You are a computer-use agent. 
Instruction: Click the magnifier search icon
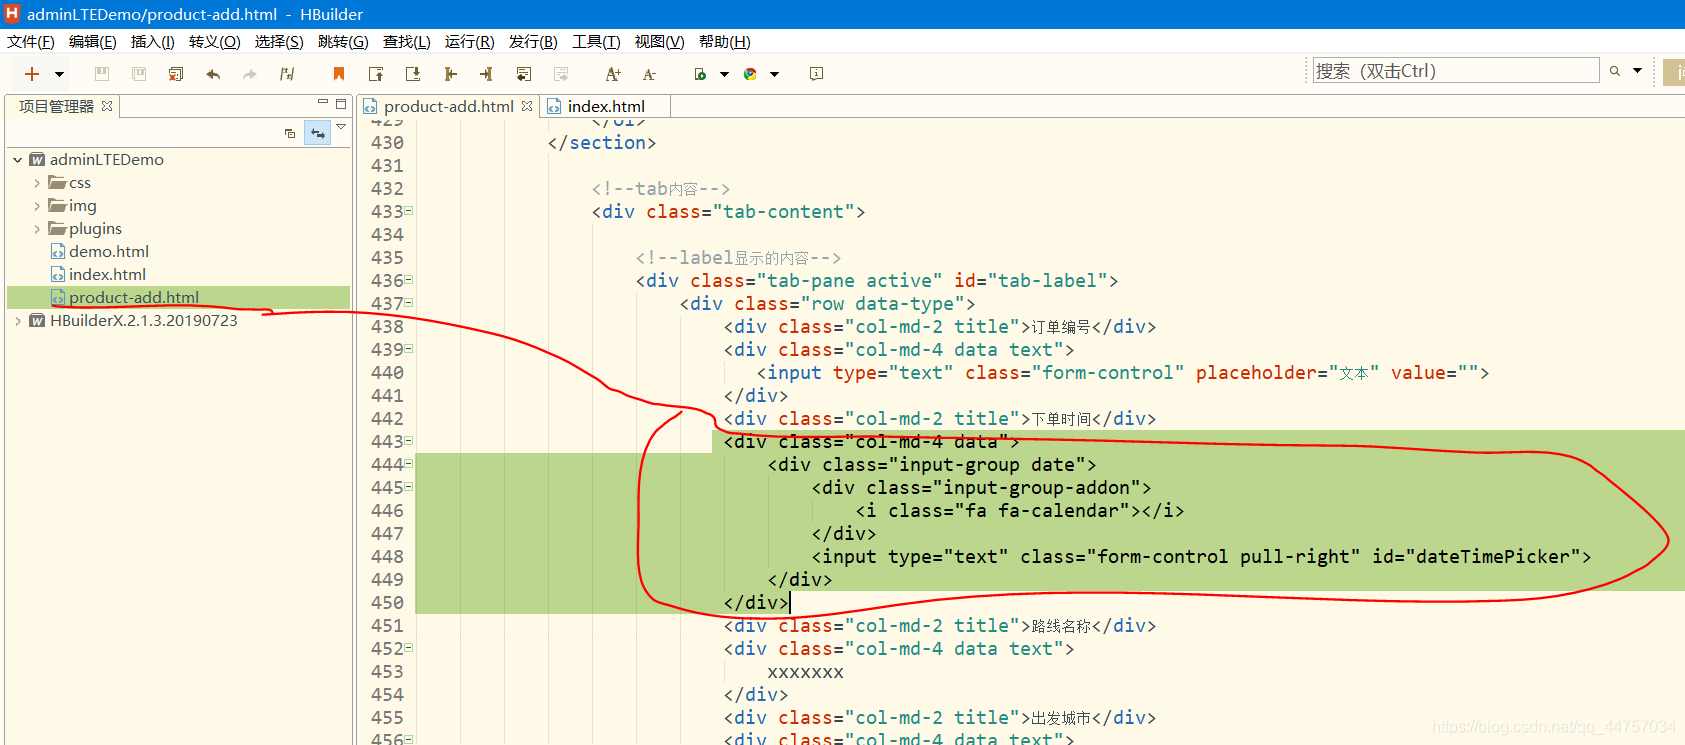click(x=1614, y=71)
